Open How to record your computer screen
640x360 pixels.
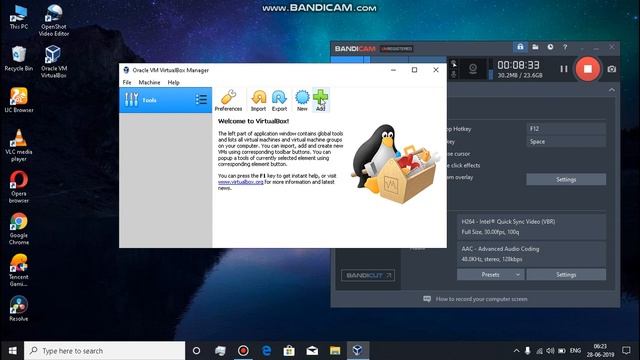[x=481, y=299]
